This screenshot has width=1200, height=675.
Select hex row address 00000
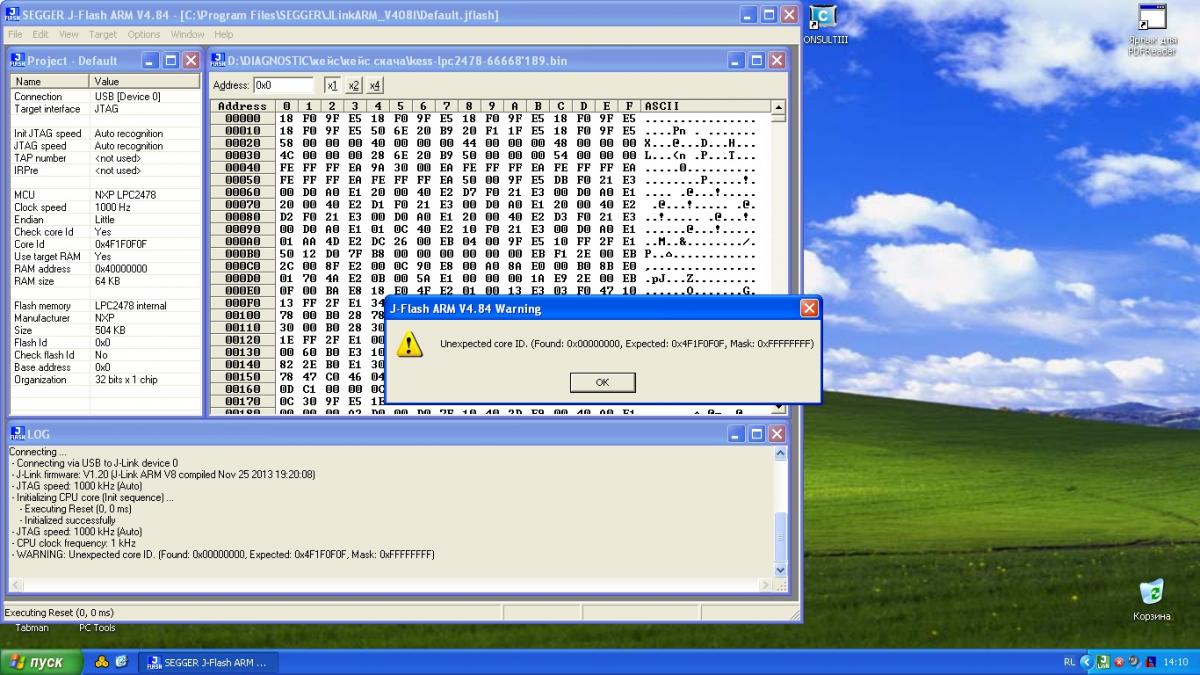pos(242,118)
